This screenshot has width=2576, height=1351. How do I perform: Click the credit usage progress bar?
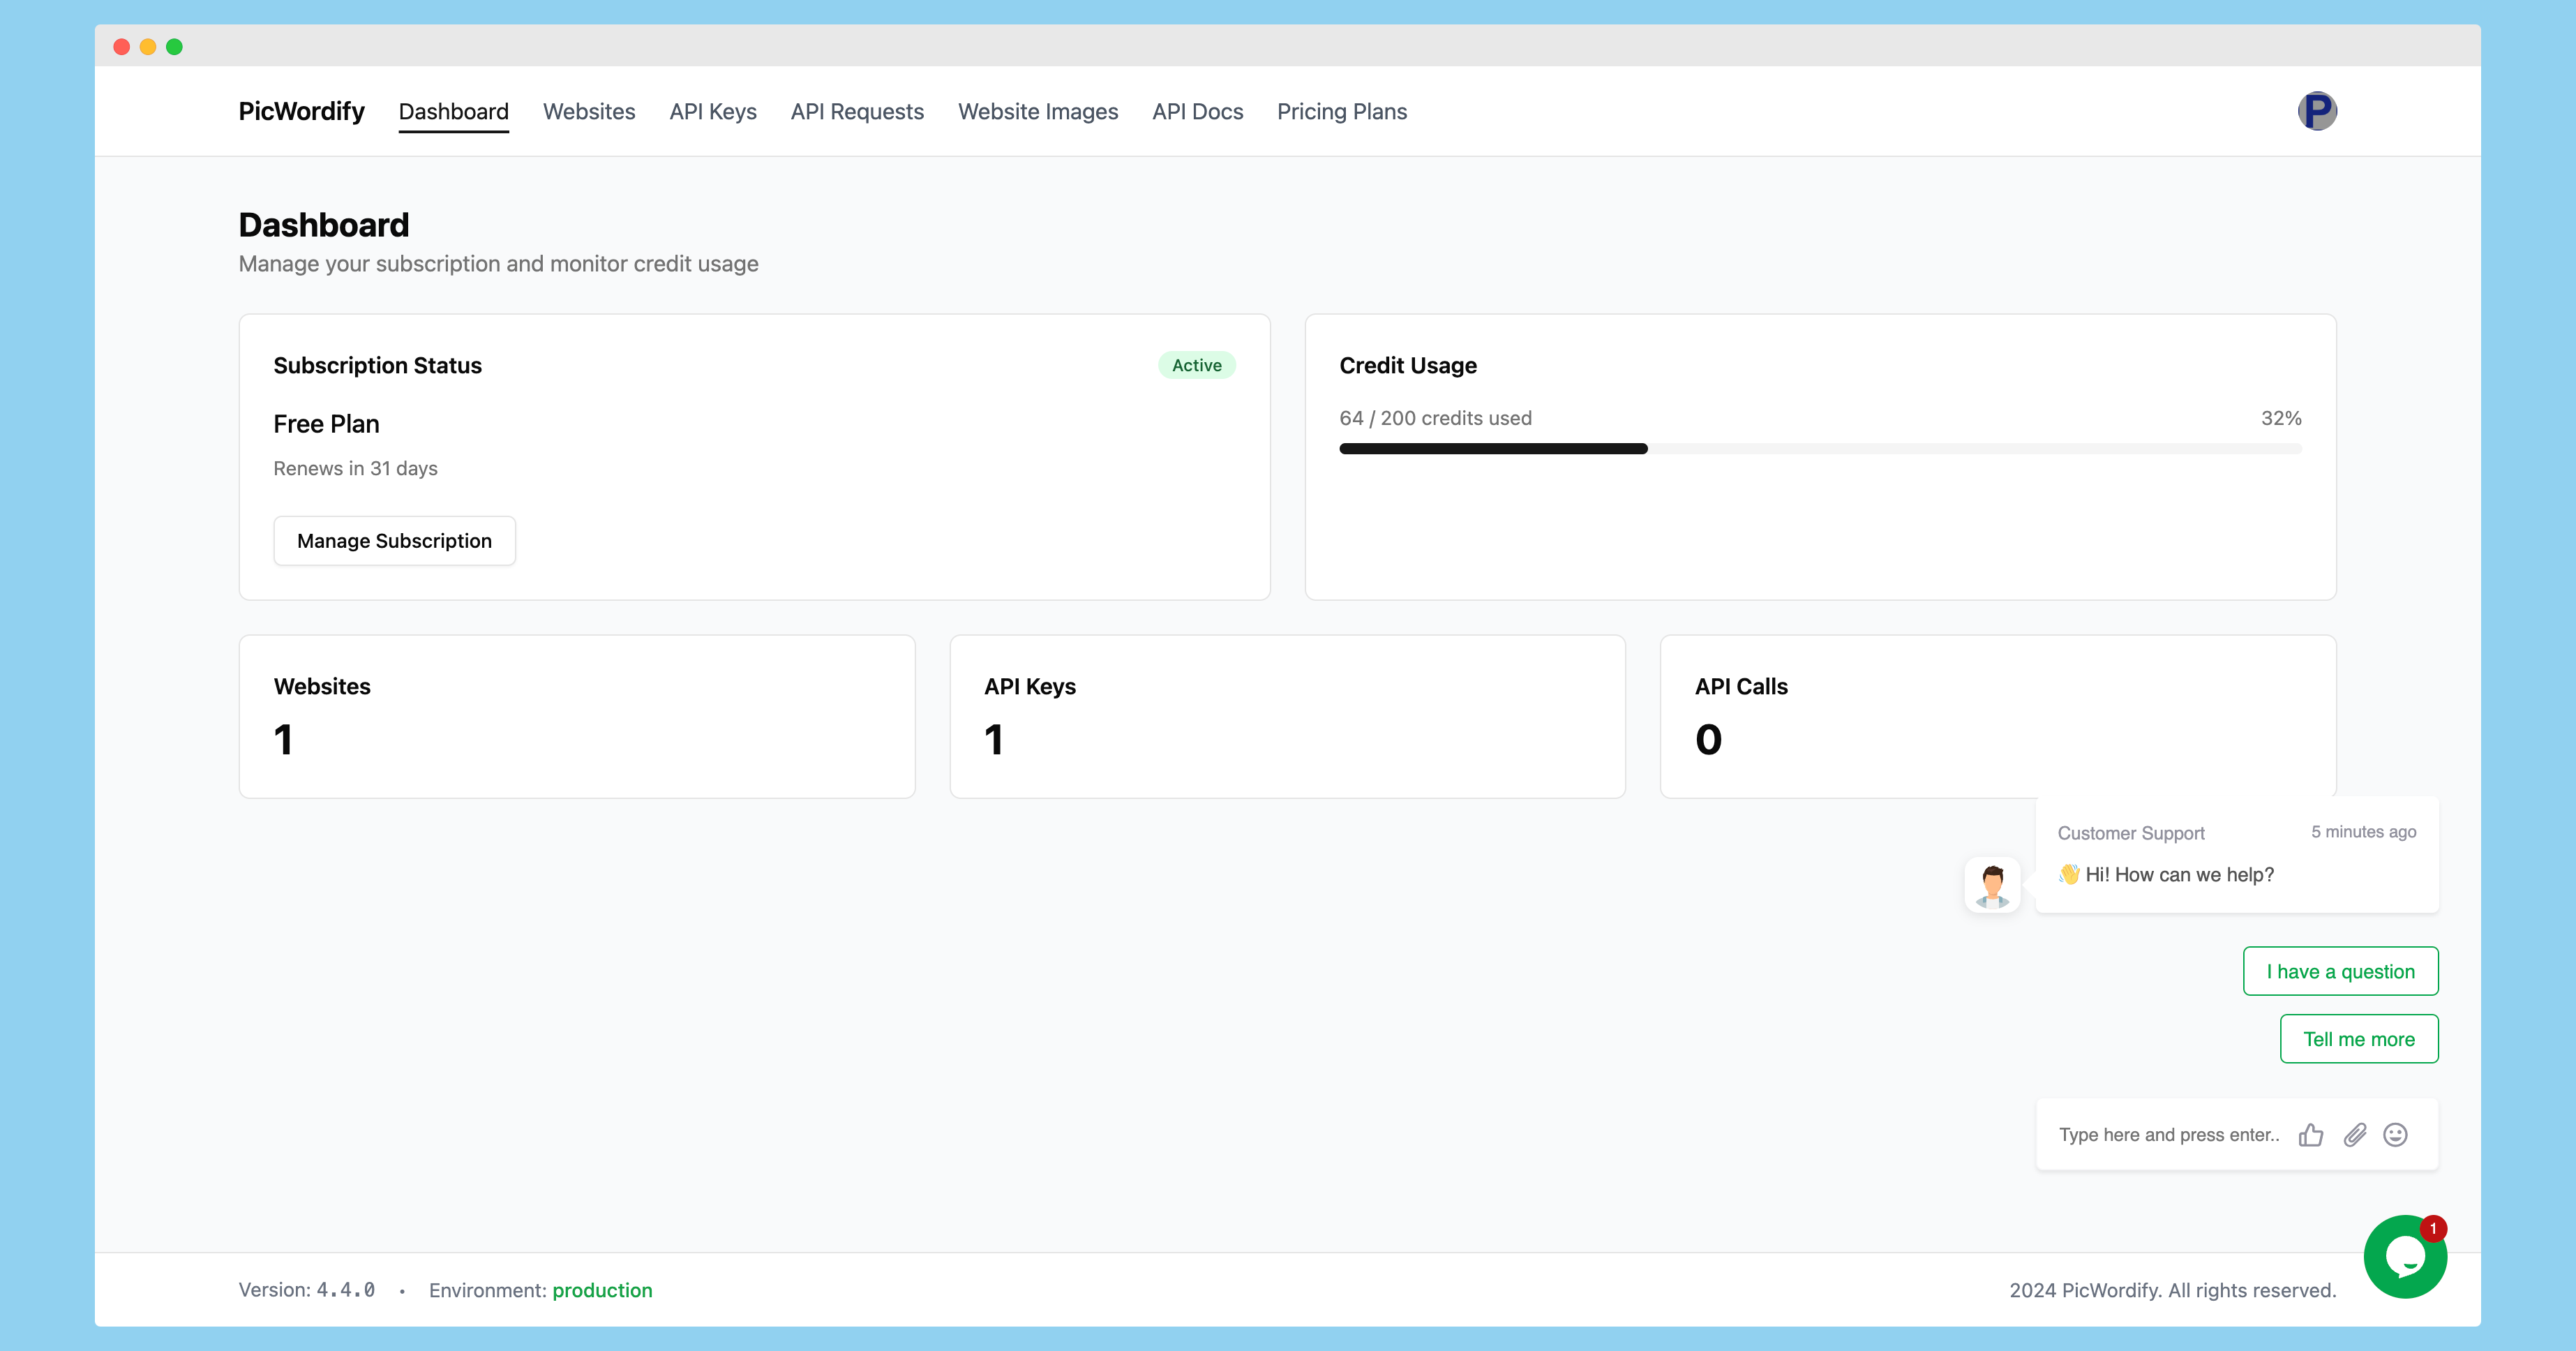click(1820, 449)
